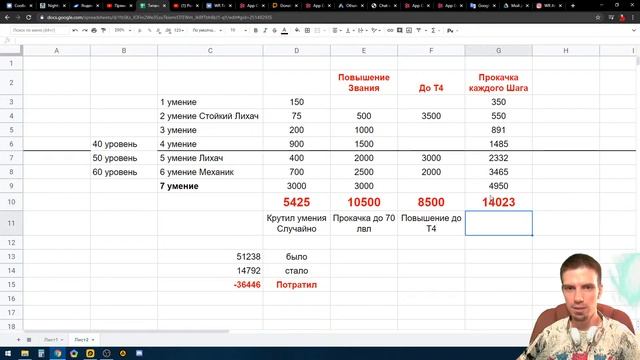
Task: Open the all sheets list
Action: [29, 340]
